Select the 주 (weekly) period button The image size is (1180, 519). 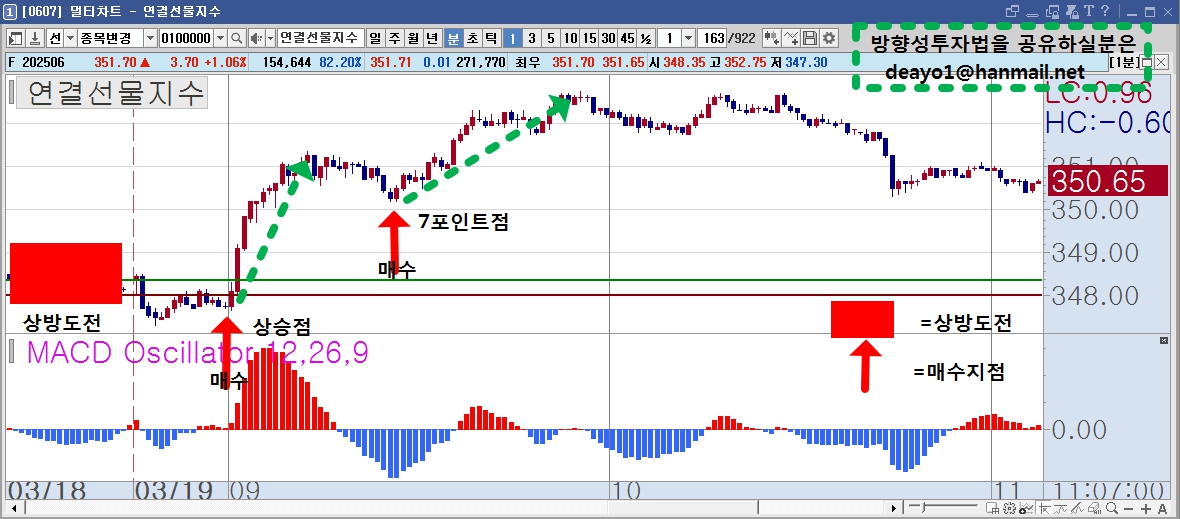point(394,38)
